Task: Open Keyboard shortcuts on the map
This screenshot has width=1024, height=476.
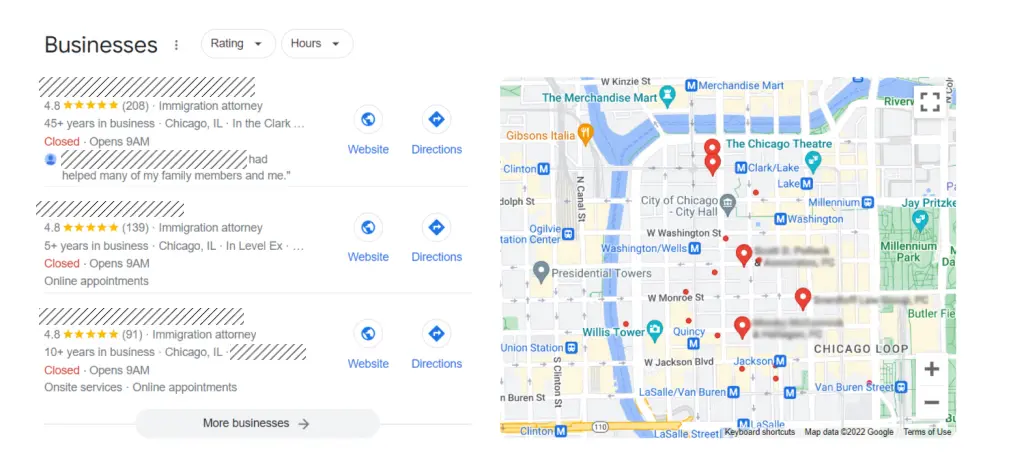Action: pyautogui.click(x=760, y=432)
